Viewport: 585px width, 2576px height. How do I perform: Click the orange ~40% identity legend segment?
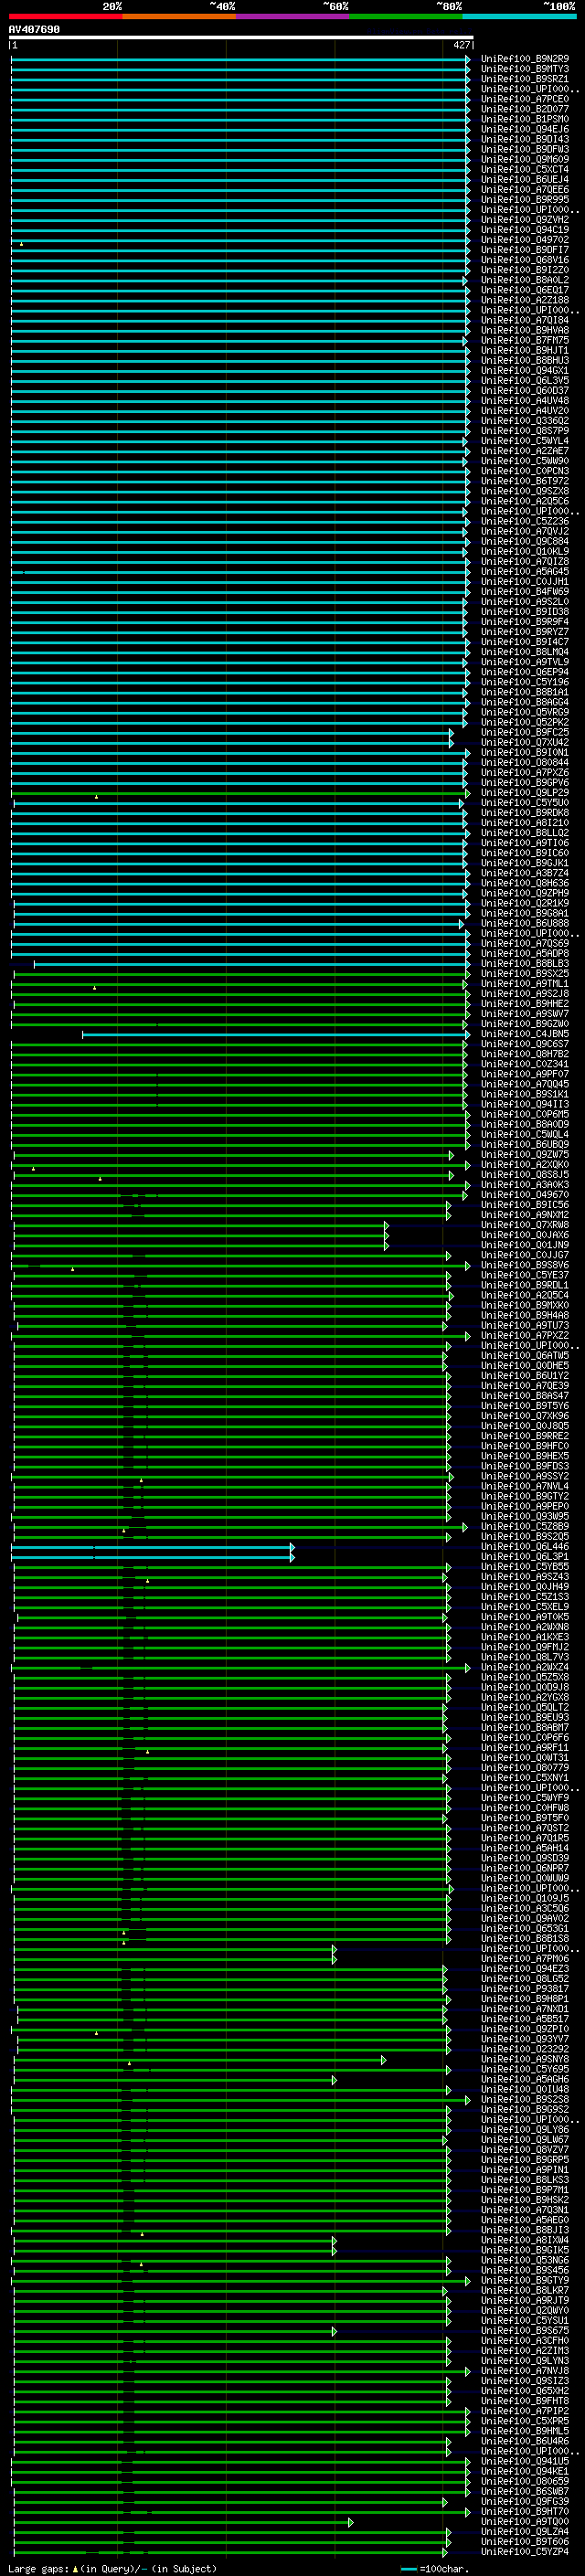[x=179, y=16]
